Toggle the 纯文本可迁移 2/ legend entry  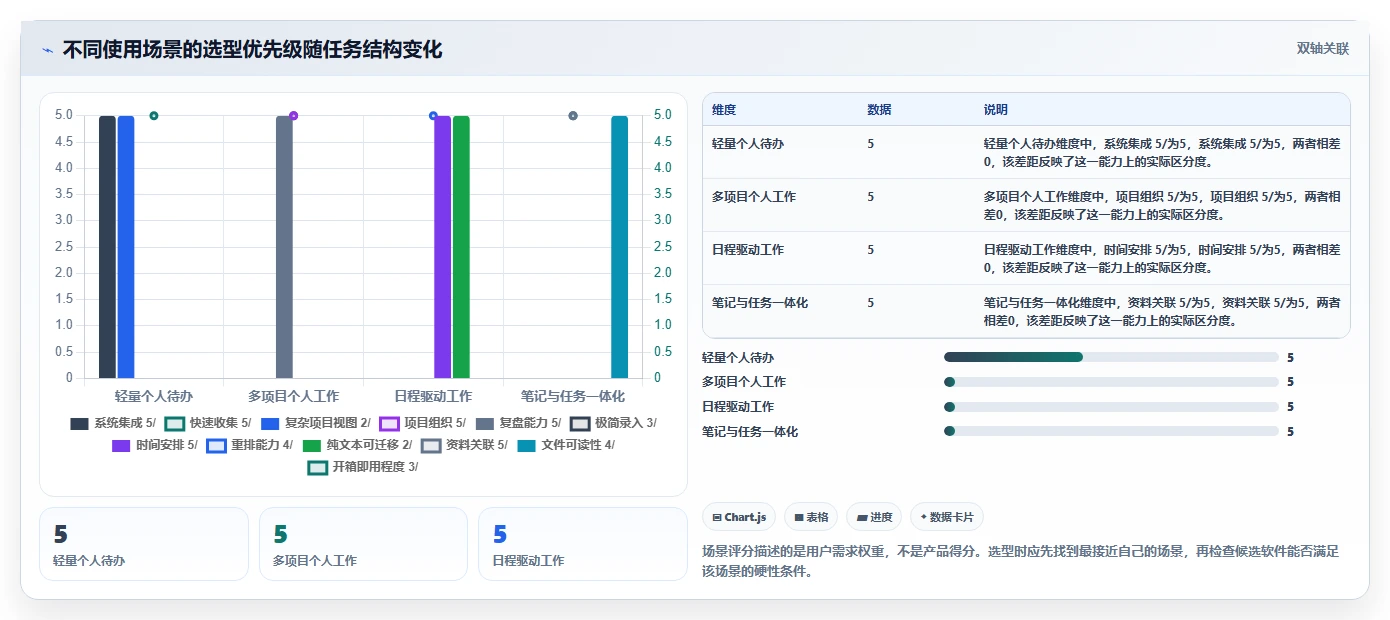click(357, 445)
